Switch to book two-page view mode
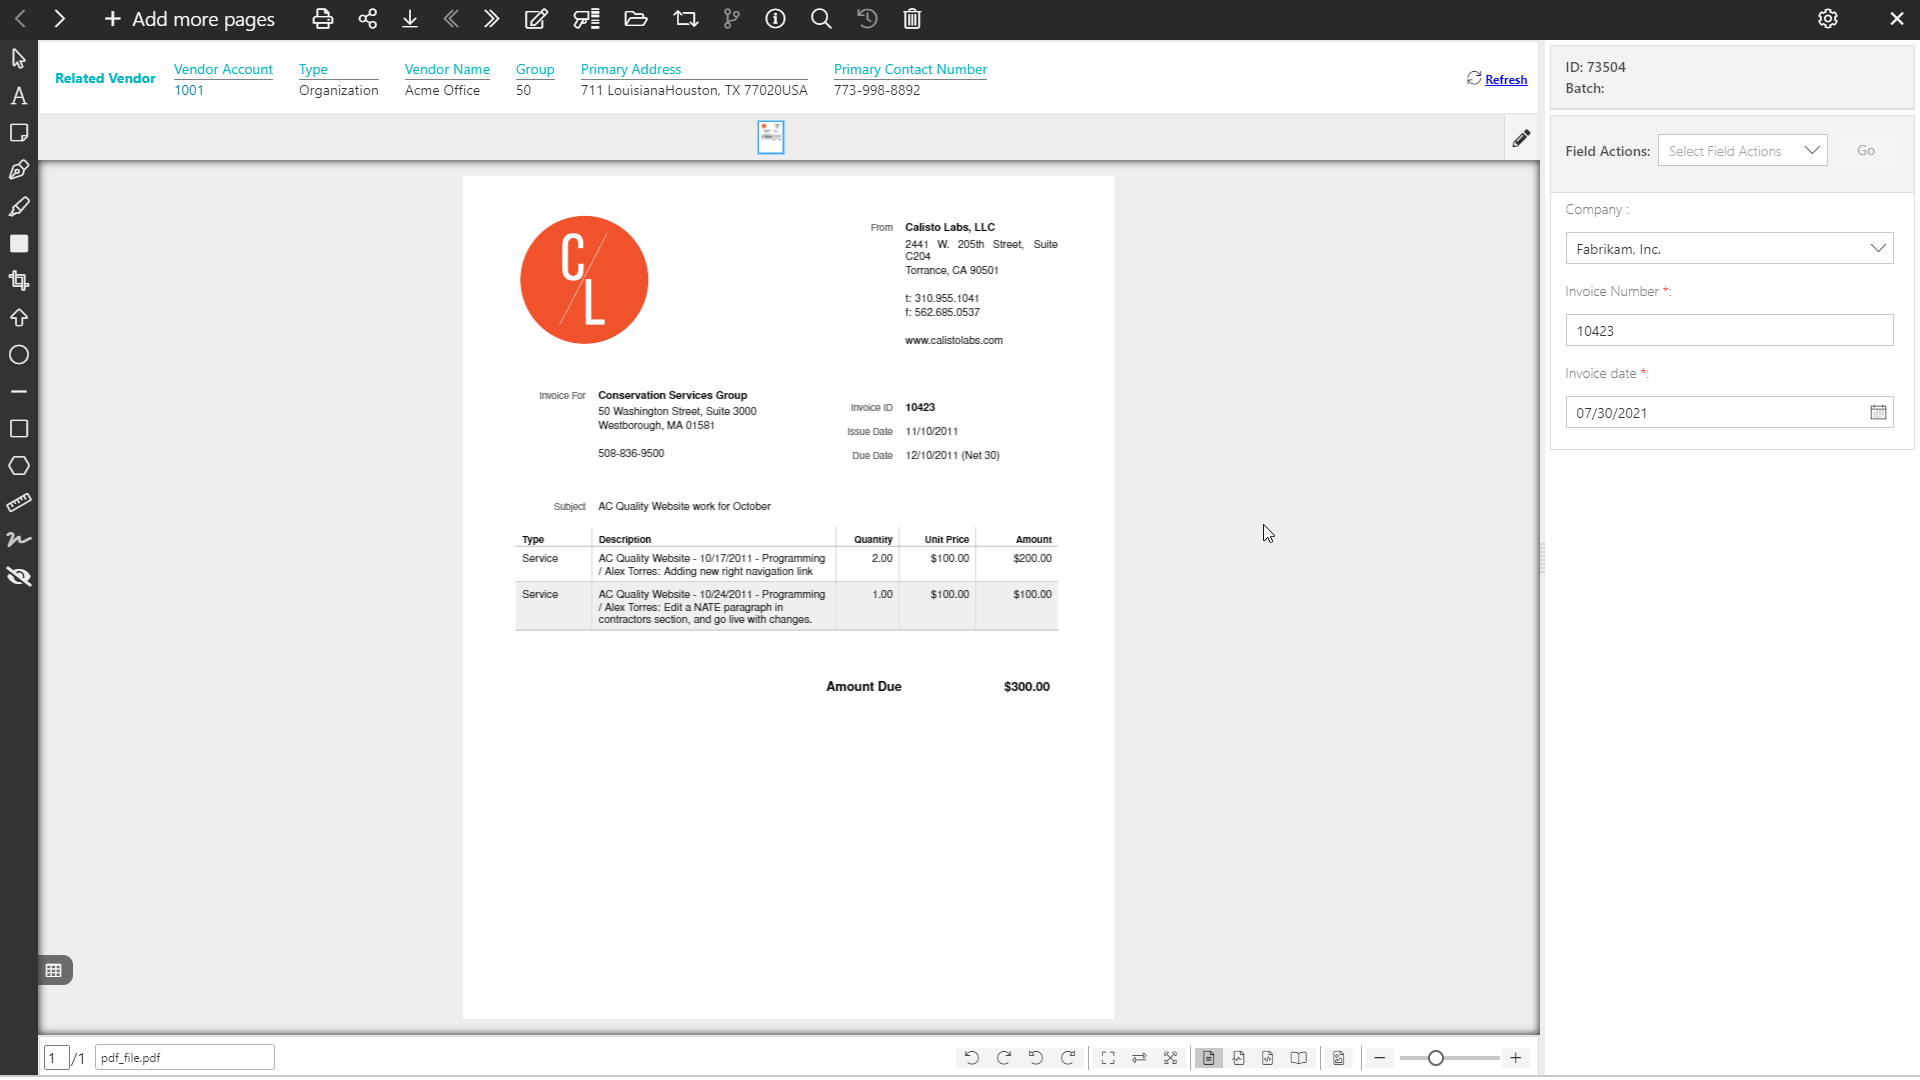Screen dimensions: 1920x1080 tap(1298, 1058)
